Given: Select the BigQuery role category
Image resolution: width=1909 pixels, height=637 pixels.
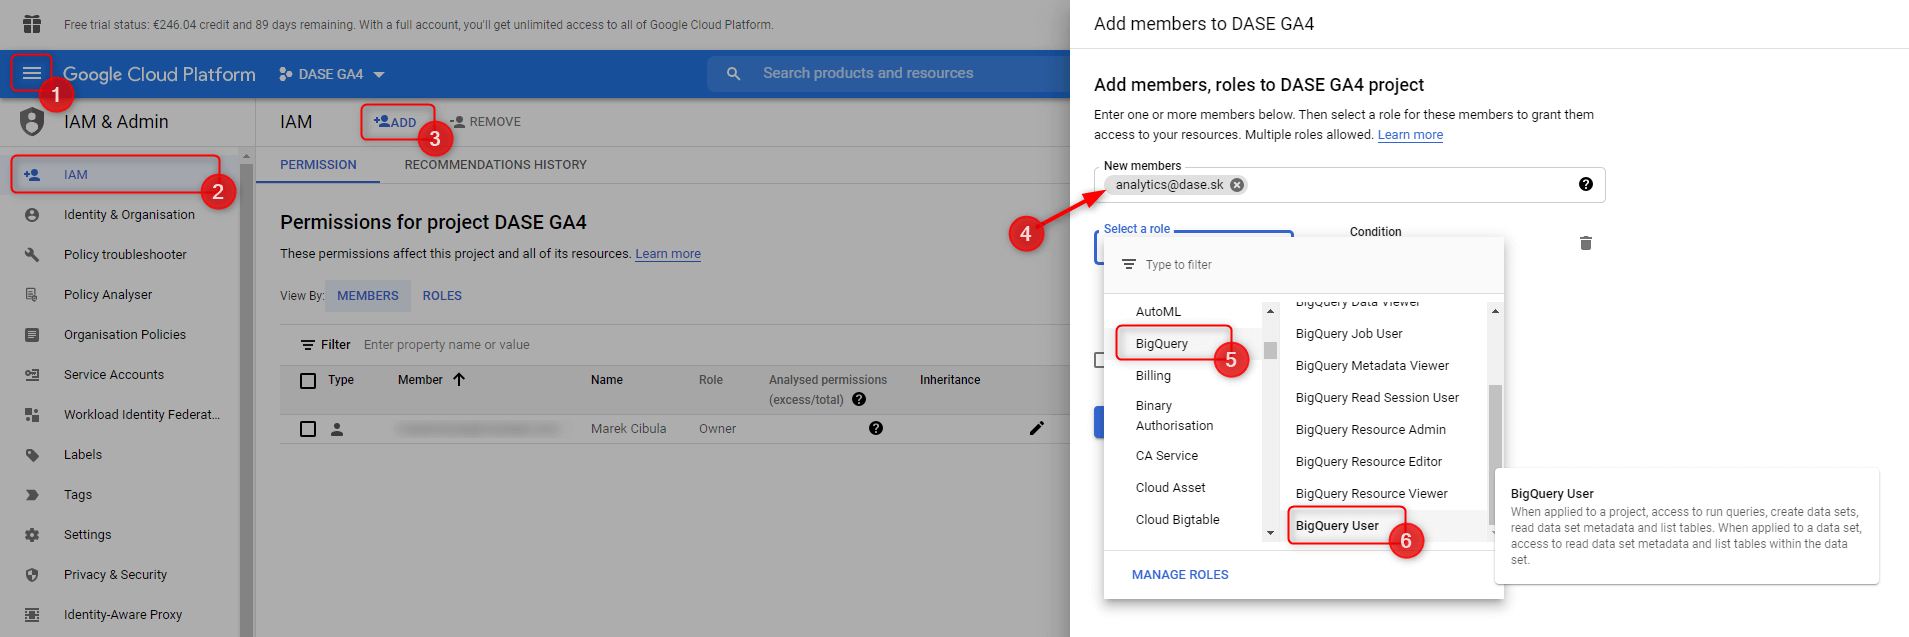Looking at the screenshot, I should (1162, 344).
